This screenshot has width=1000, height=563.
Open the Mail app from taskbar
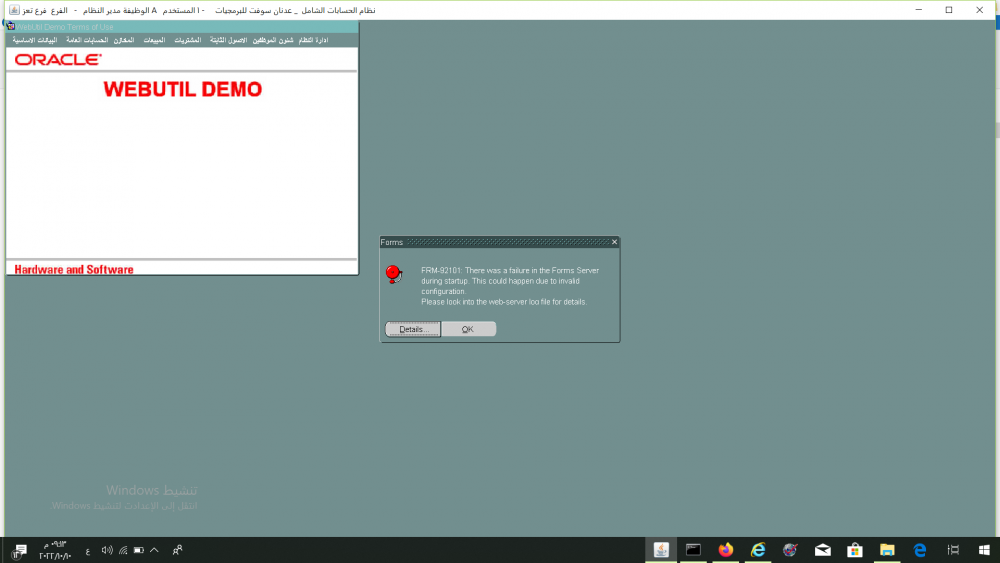tap(822, 550)
